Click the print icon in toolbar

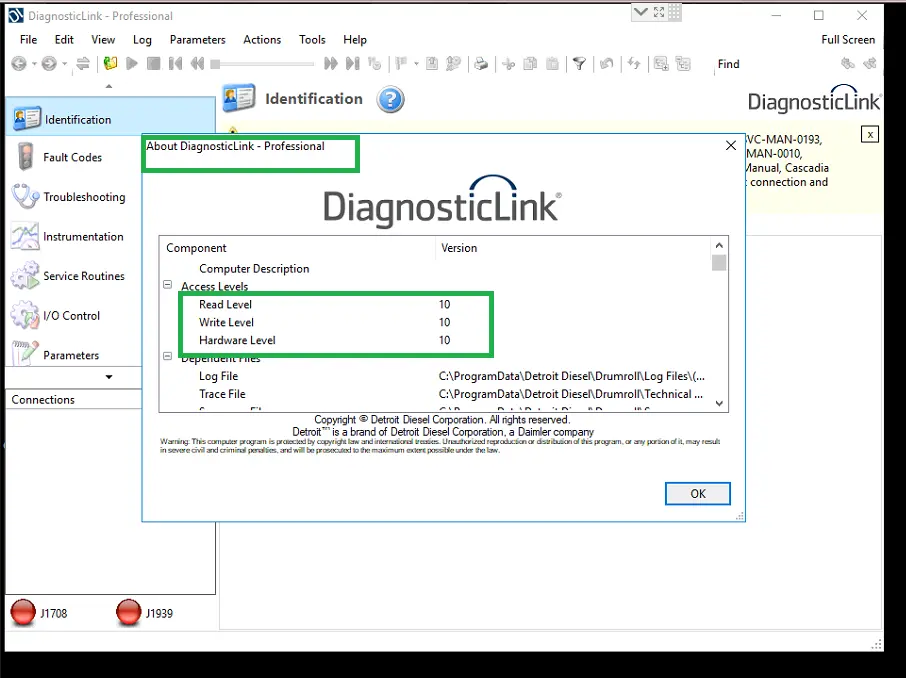[481, 64]
